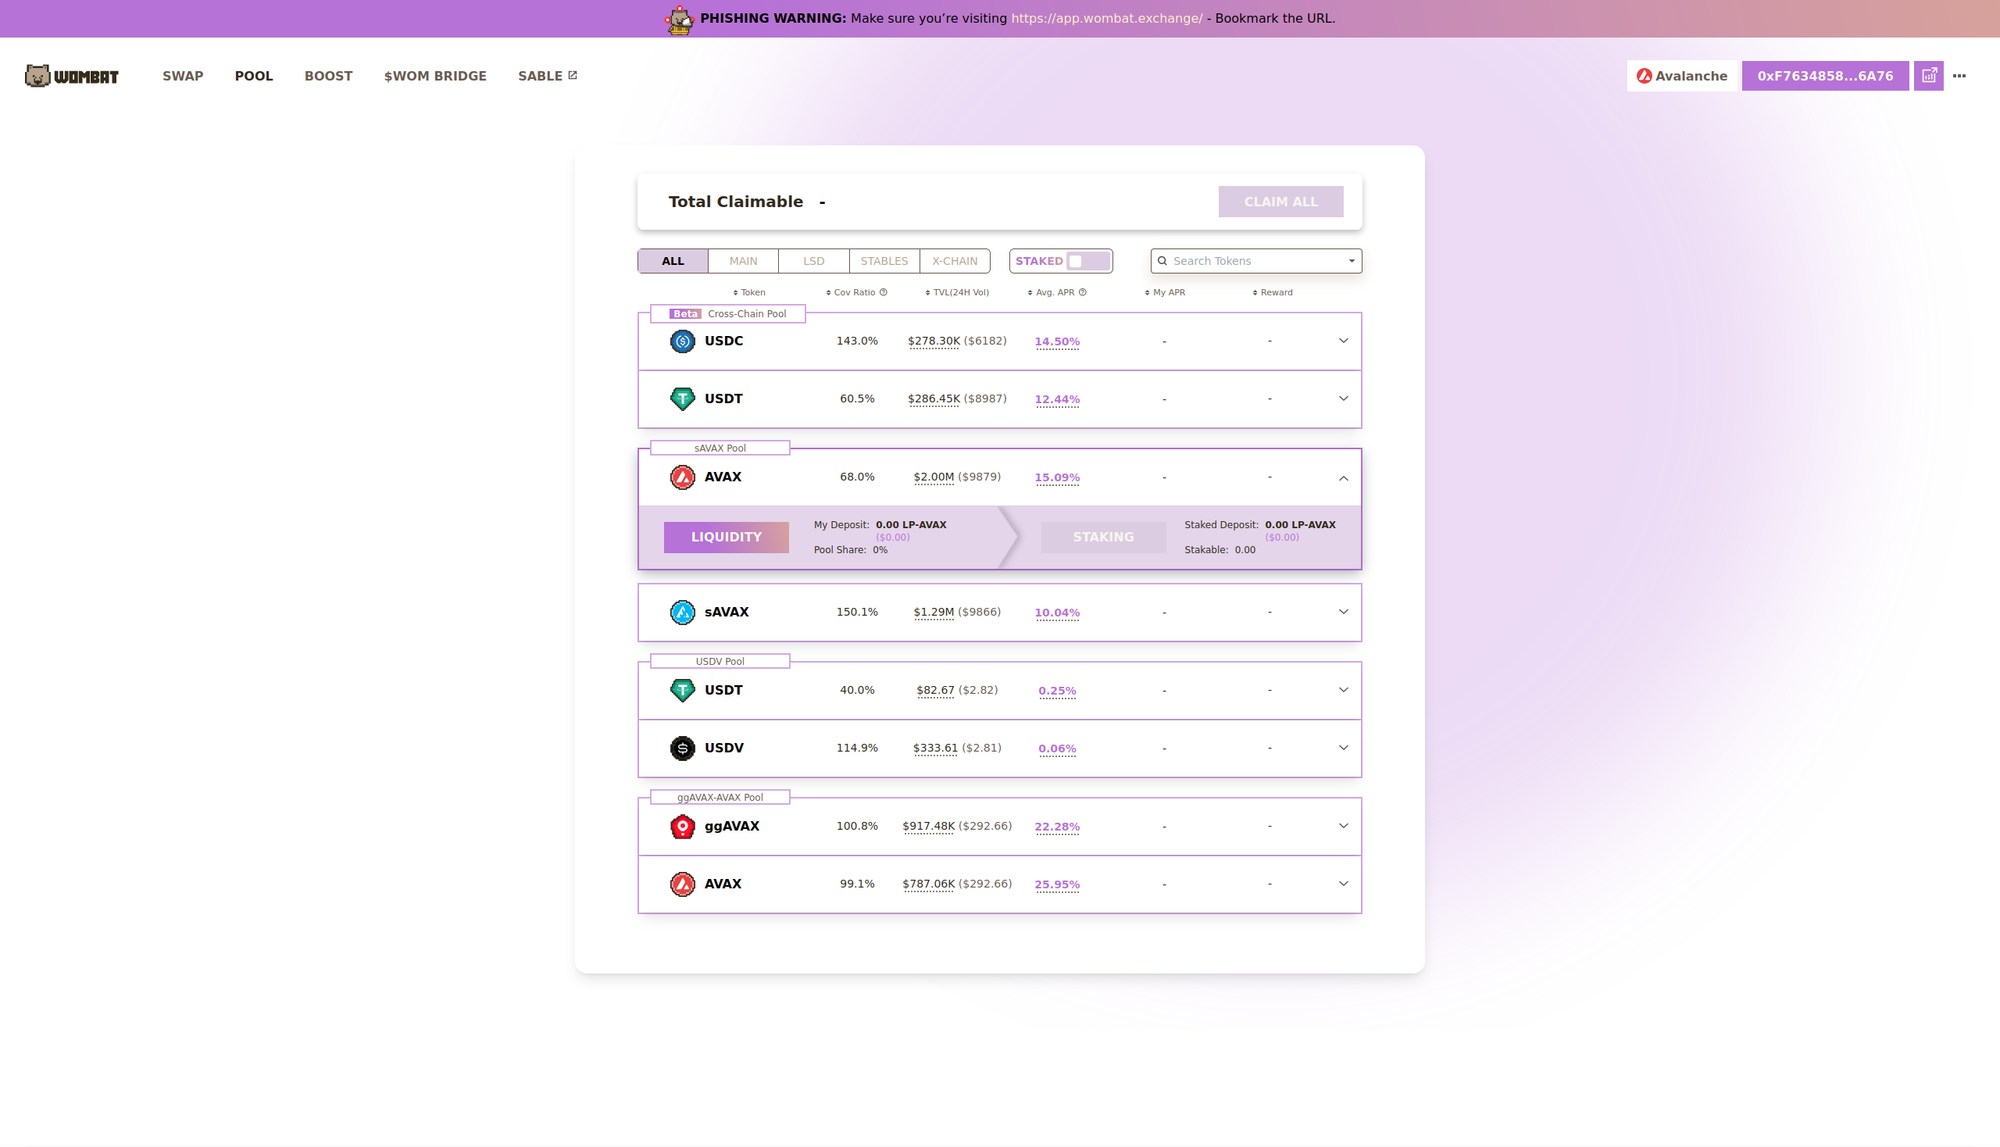Screen dimensions: 2000x1147
Task: Click the 12.44% APR for USDT
Action: coord(1057,400)
